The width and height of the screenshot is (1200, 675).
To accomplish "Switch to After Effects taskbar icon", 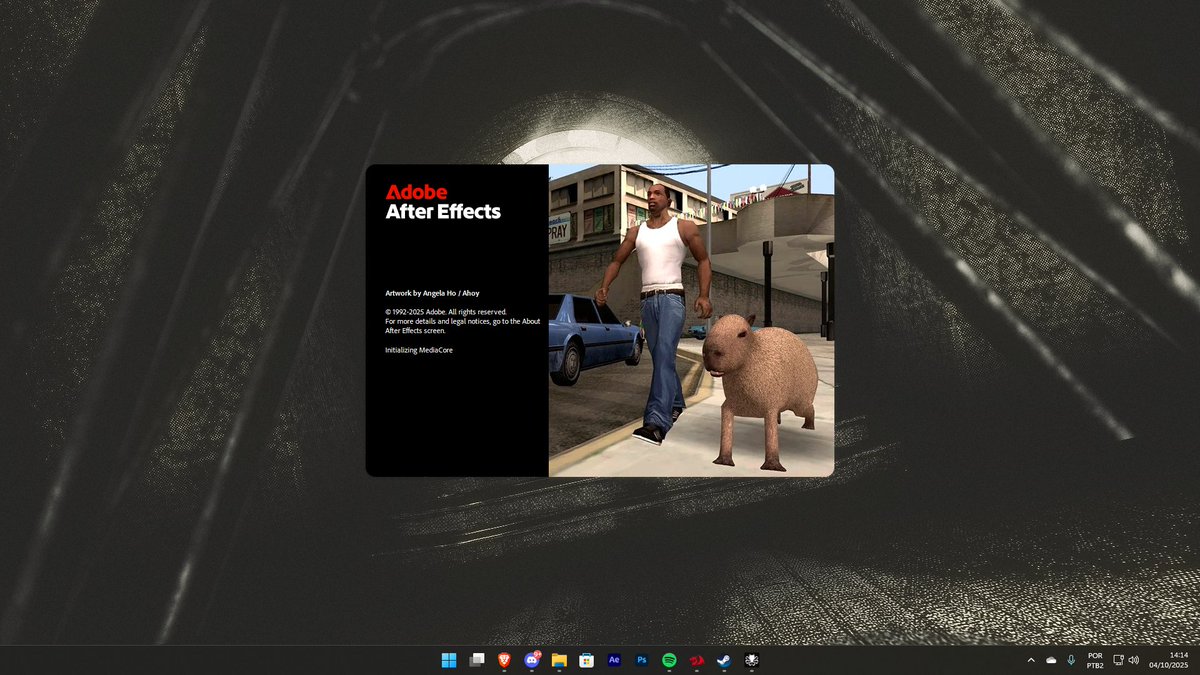I will click(x=614, y=660).
